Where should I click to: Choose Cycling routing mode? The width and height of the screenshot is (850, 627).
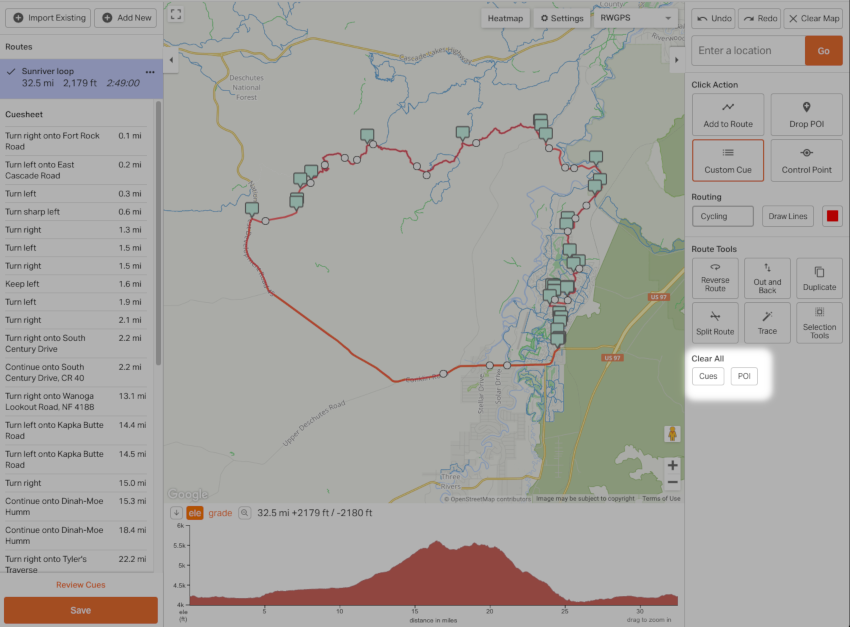click(x=723, y=216)
